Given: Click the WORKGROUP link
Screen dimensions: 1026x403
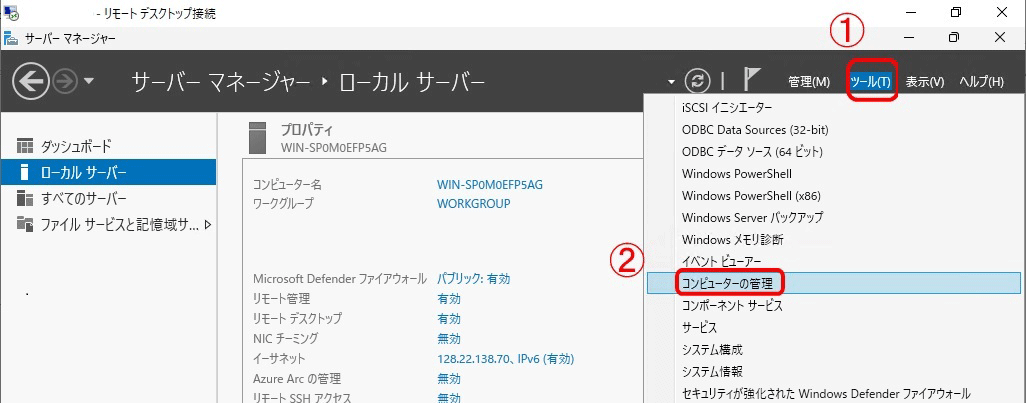Looking at the screenshot, I should tap(473, 203).
